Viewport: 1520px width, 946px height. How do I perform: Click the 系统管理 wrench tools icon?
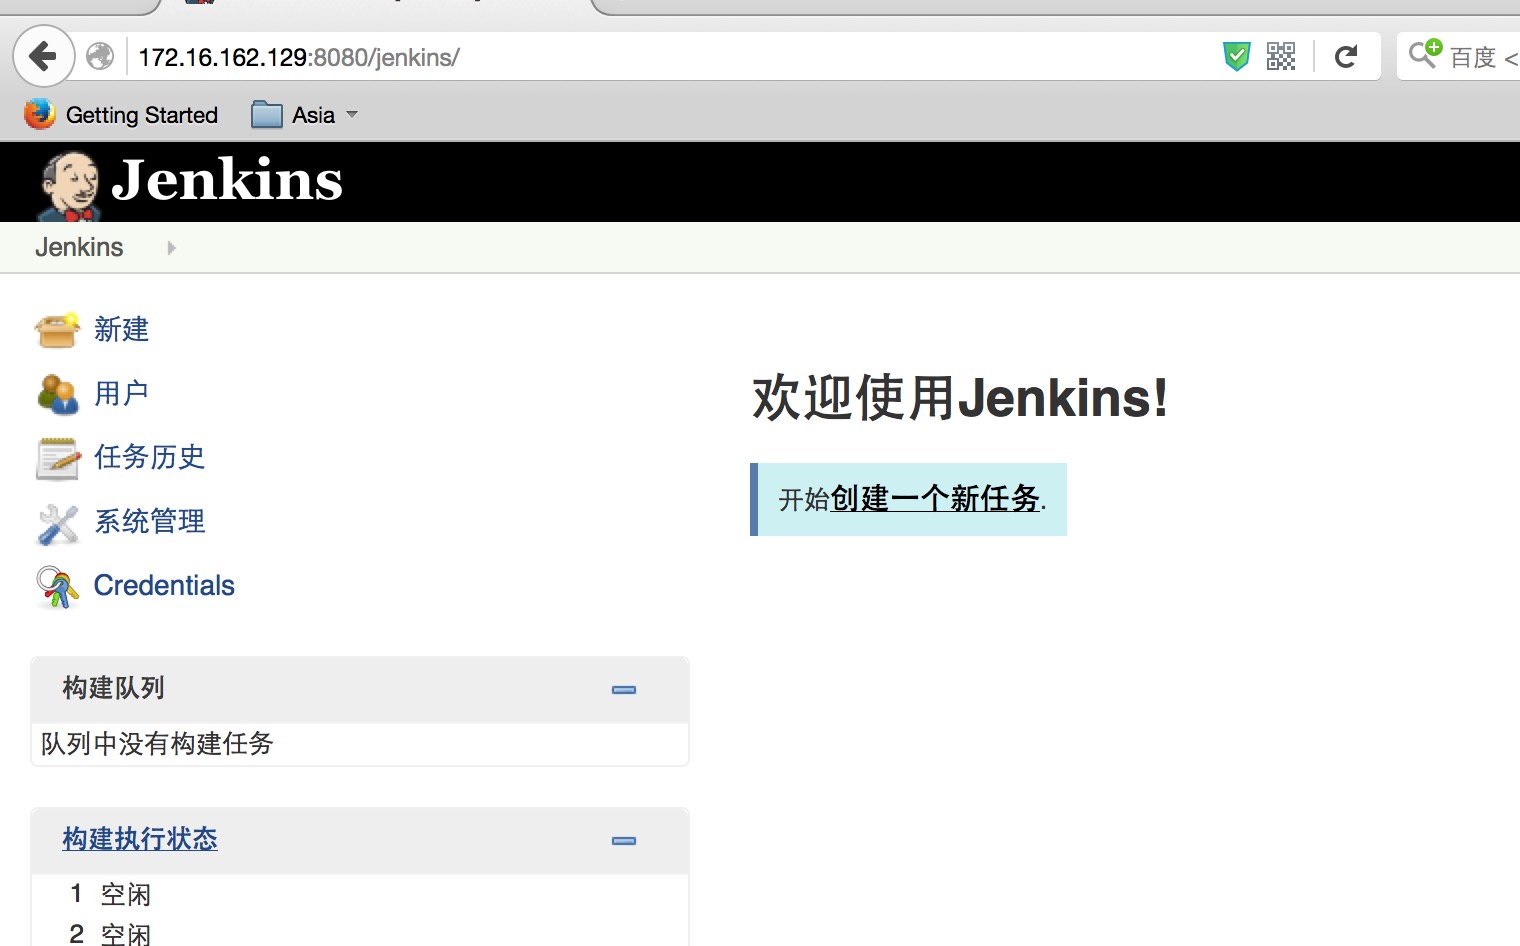pos(57,523)
